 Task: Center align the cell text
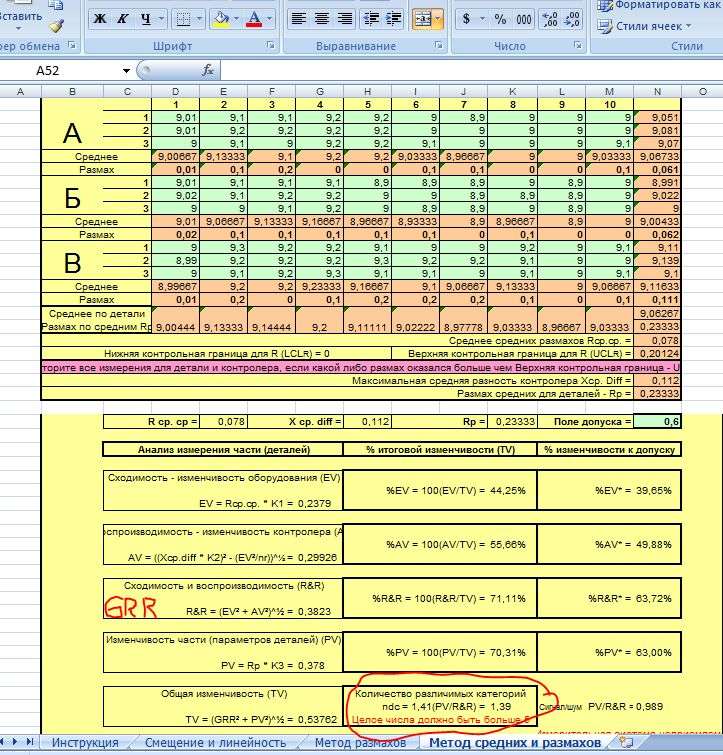[322, 19]
